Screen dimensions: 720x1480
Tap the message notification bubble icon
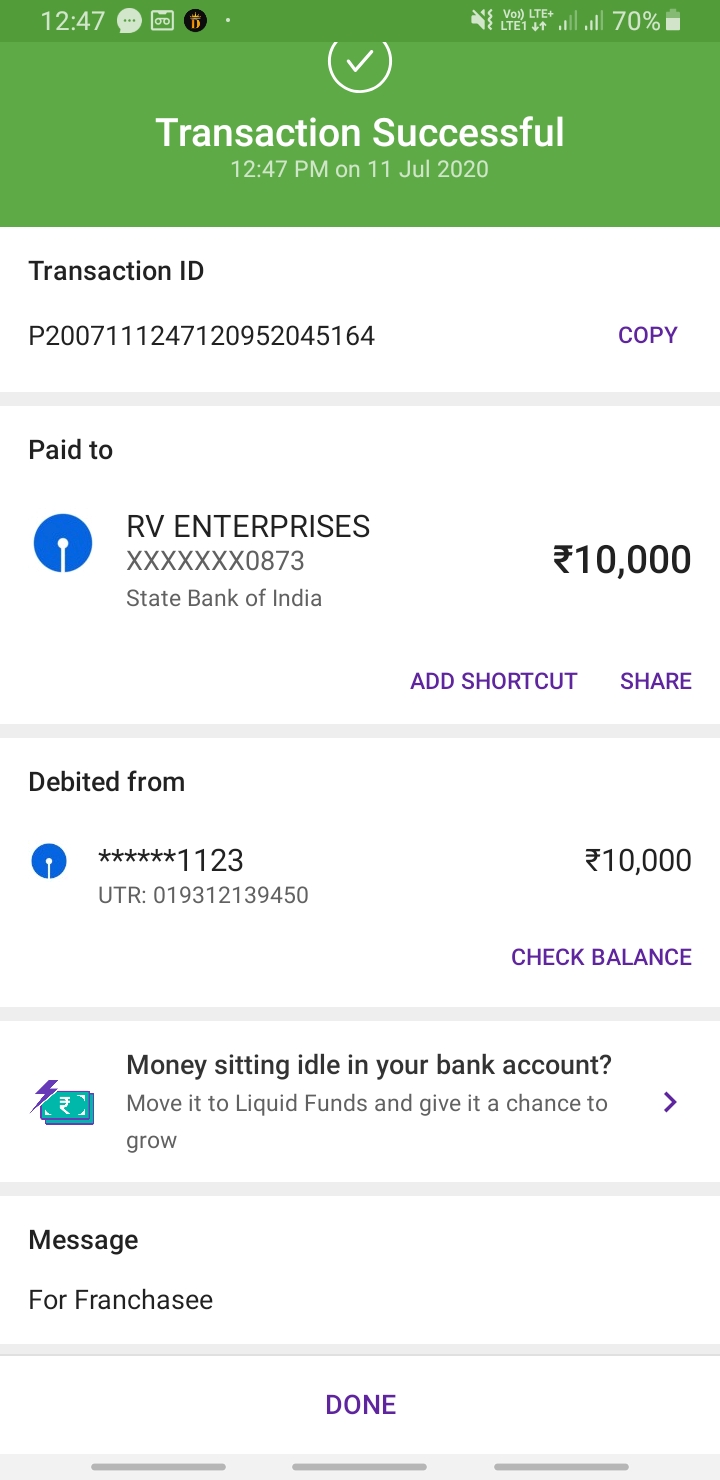130,21
